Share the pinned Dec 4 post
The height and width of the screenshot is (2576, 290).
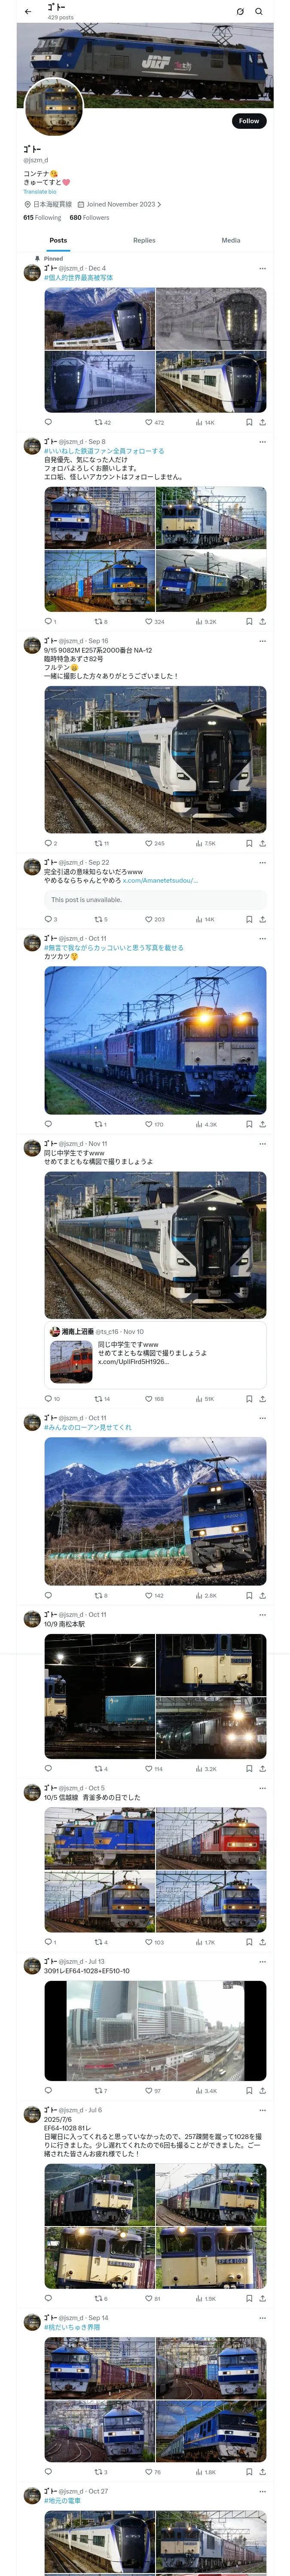coord(263,423)
